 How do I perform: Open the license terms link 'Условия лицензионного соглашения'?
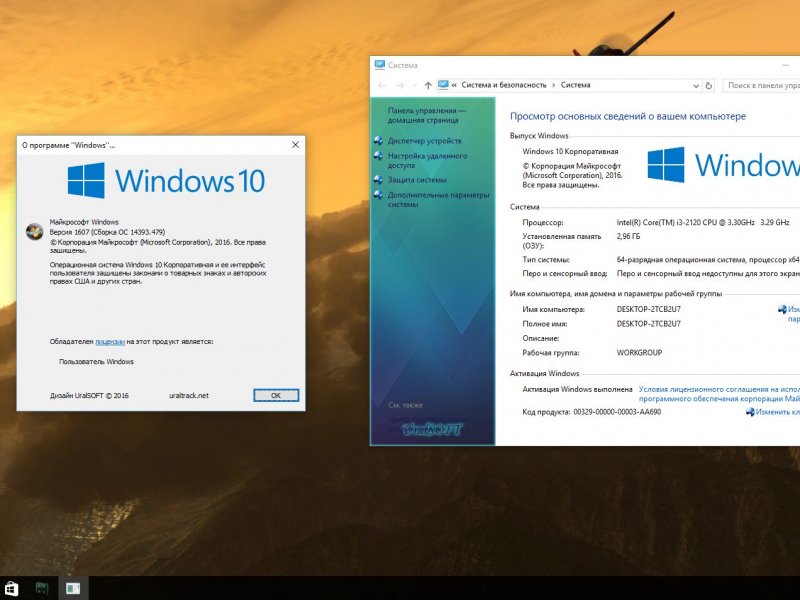pyautogui.click(x=719, y=394)
